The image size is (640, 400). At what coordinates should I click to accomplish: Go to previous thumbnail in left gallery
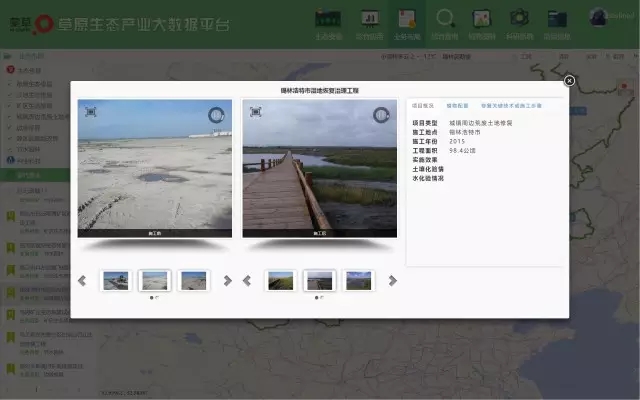pyautogui.click(x=82, y=281)
